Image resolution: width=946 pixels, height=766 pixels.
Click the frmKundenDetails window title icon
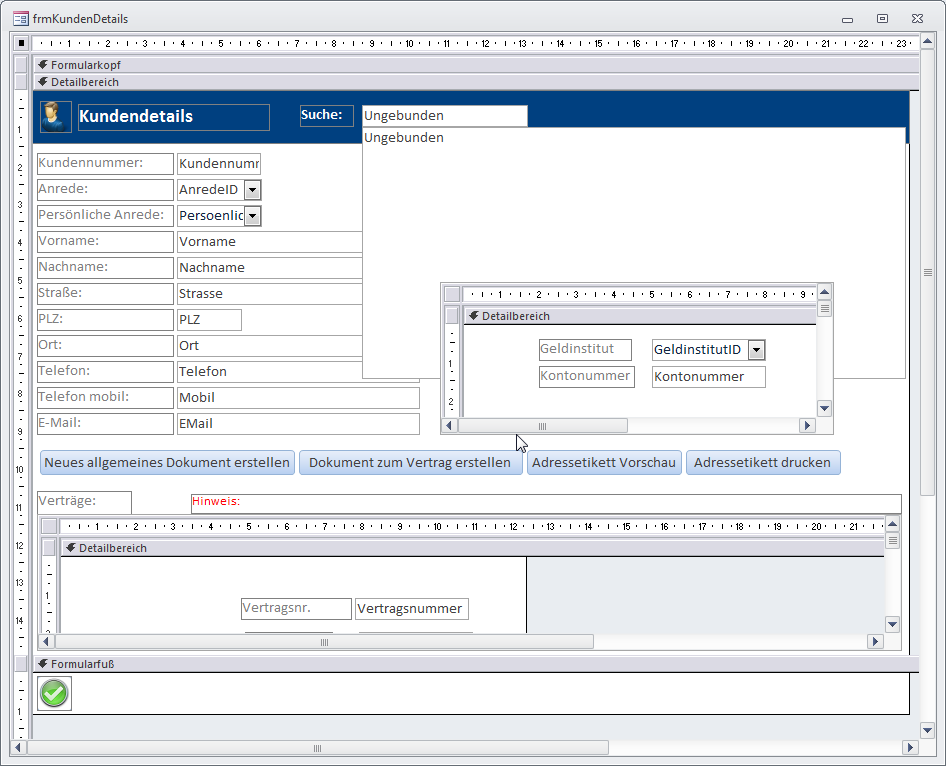[x=20, y=19]
